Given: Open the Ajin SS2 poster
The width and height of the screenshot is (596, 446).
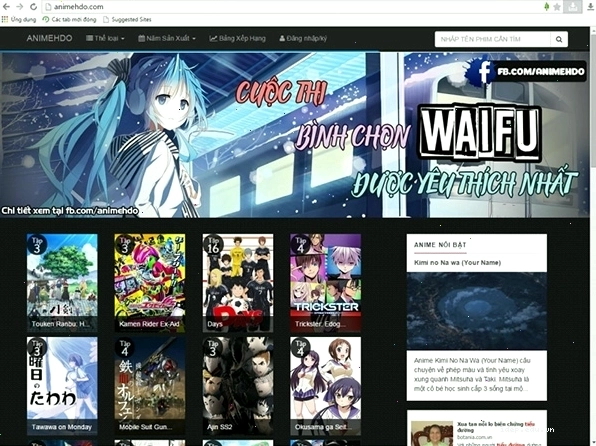Looking at the screenshot, I should coord(238,386).
